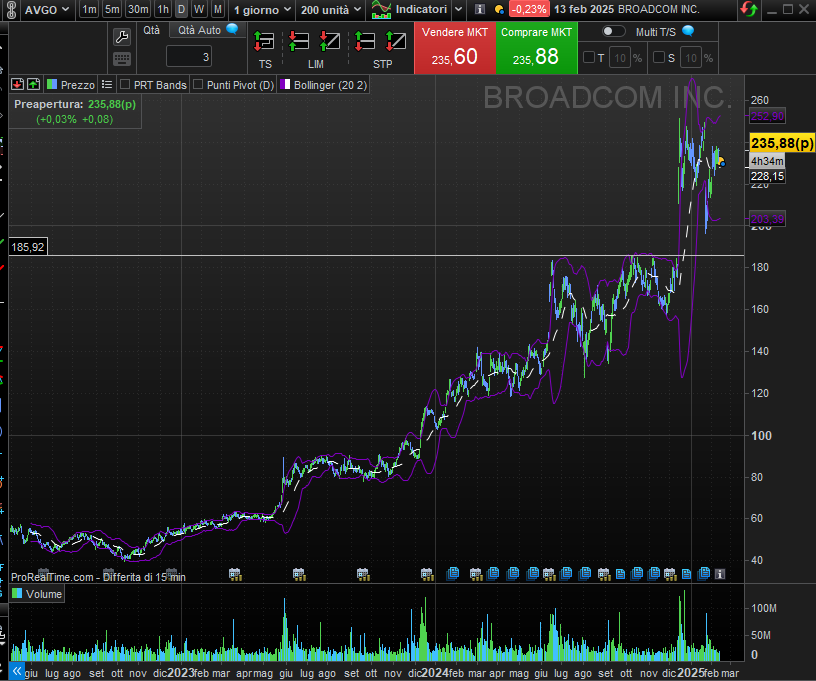Enable the PRT Bands checkbox

pyautogui.click(x=125, y=85)
